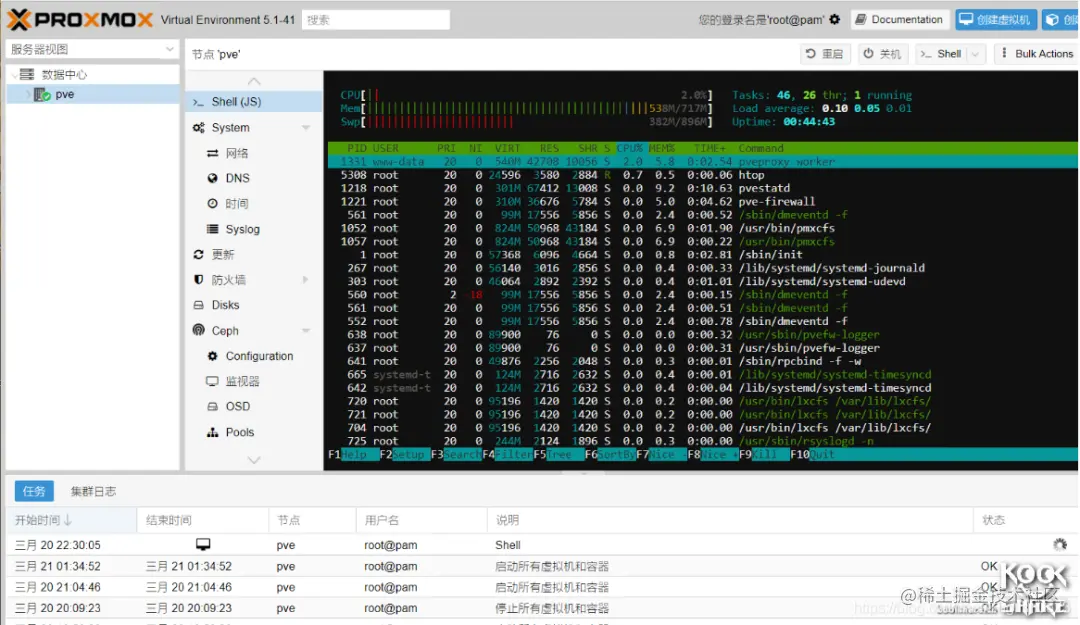Open the Pools sitemap icon entry

(x=212, y=432)
